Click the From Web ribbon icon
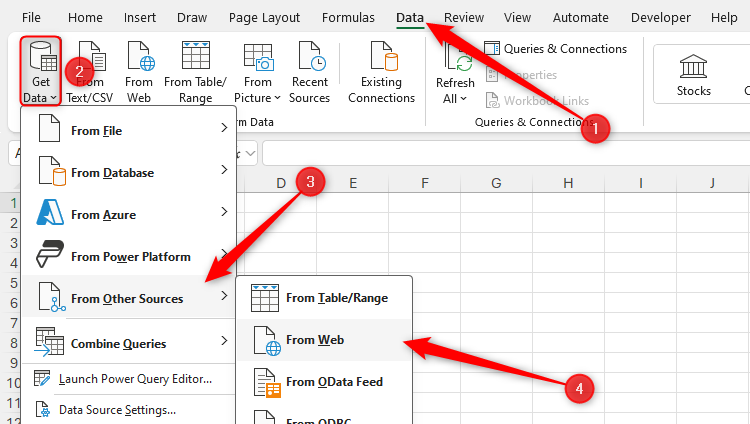 click(139, 60)
